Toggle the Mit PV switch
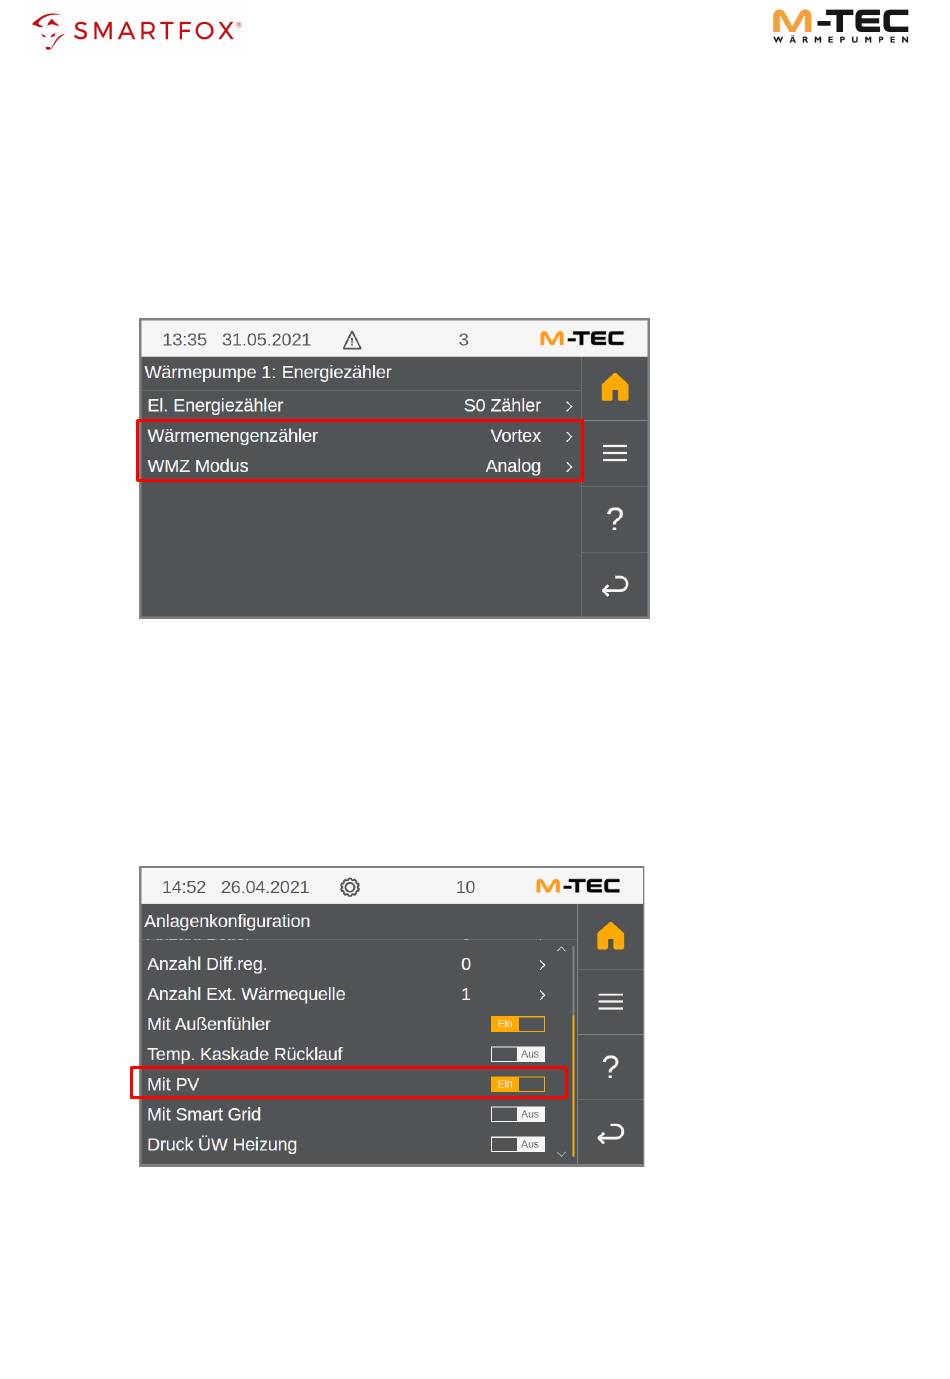Viewport: 950px width, 1379px height. [518, 1084]
